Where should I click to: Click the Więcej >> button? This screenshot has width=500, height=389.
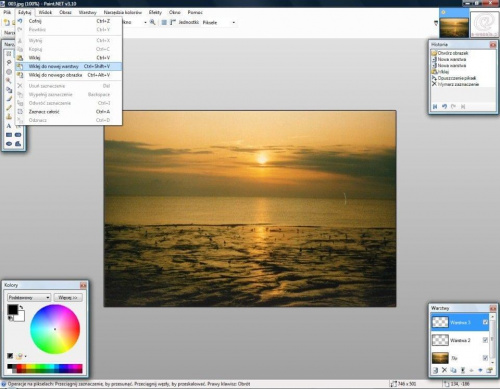pos(68,297)
